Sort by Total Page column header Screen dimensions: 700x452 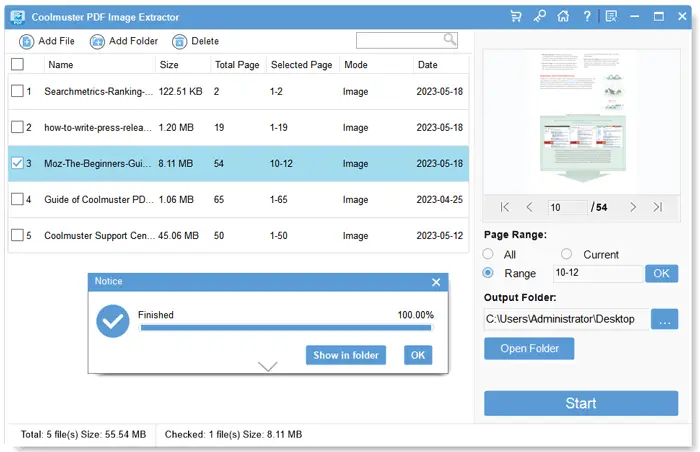point(237,65)
